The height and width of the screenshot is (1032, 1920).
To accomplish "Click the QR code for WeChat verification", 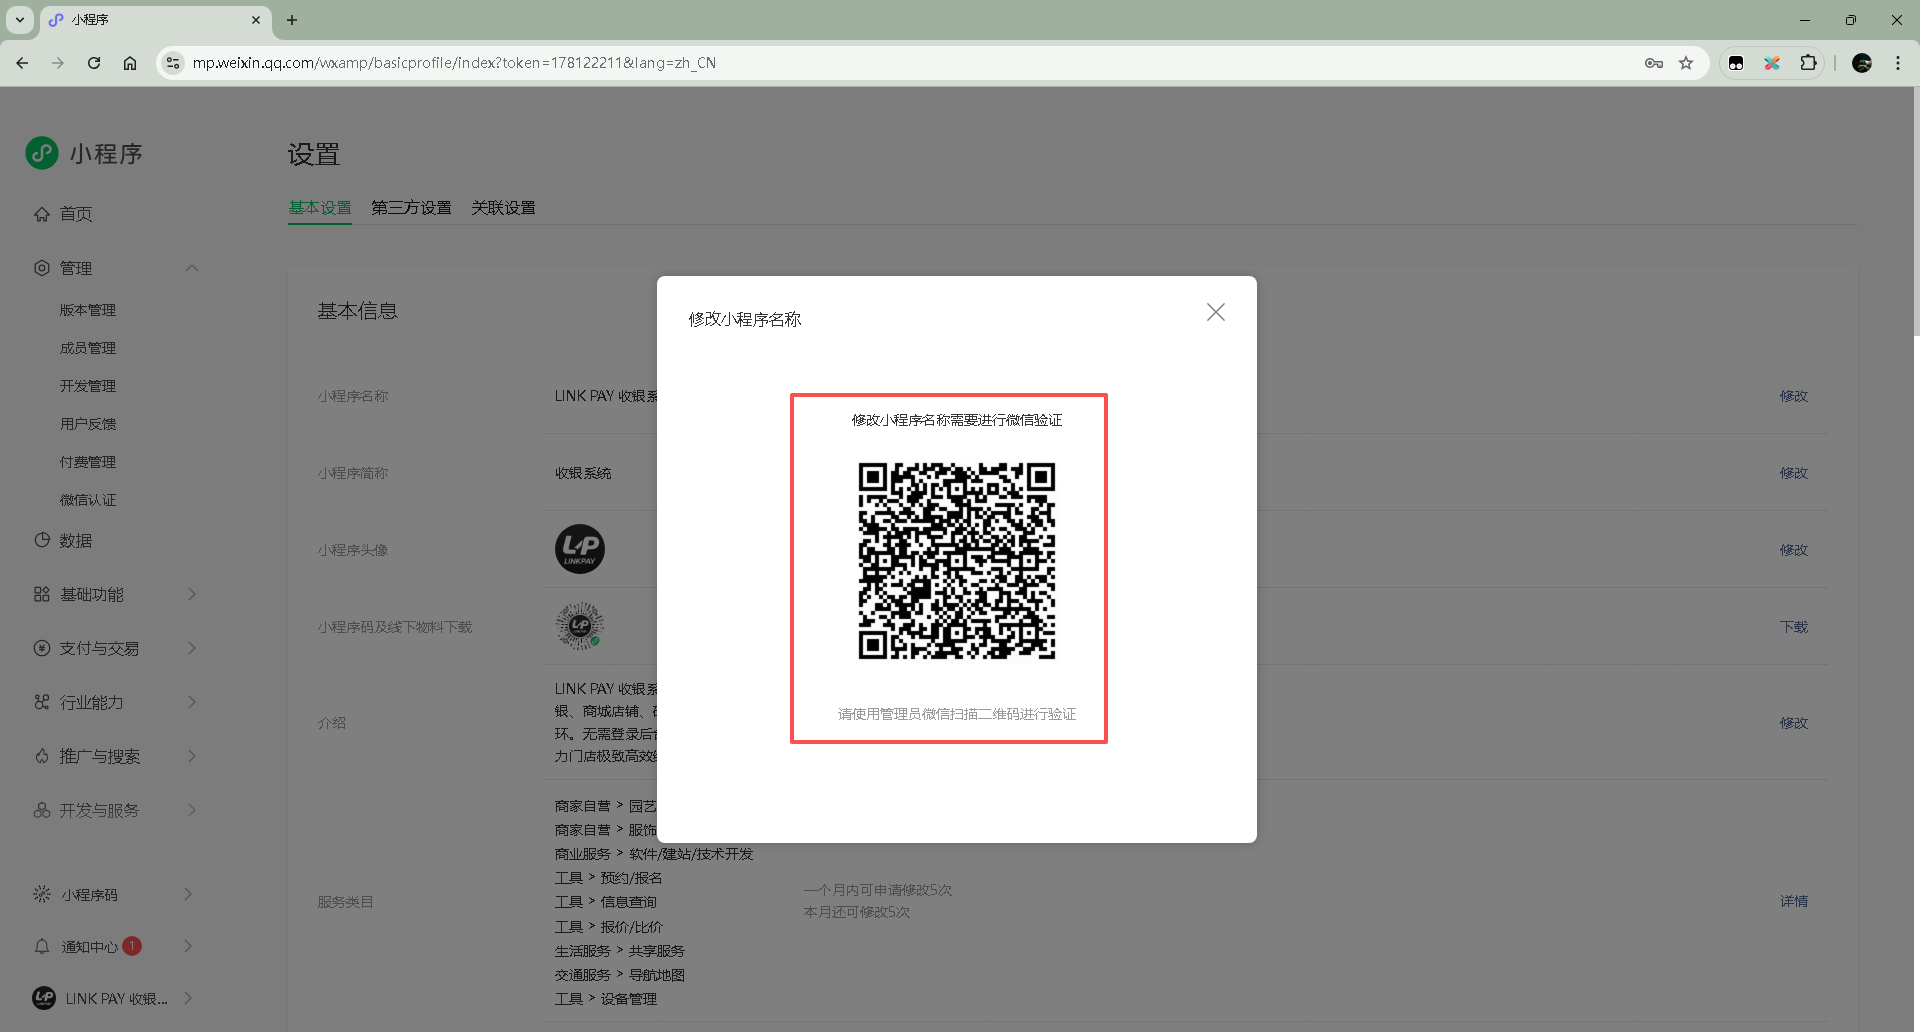I will click(956, 561).
